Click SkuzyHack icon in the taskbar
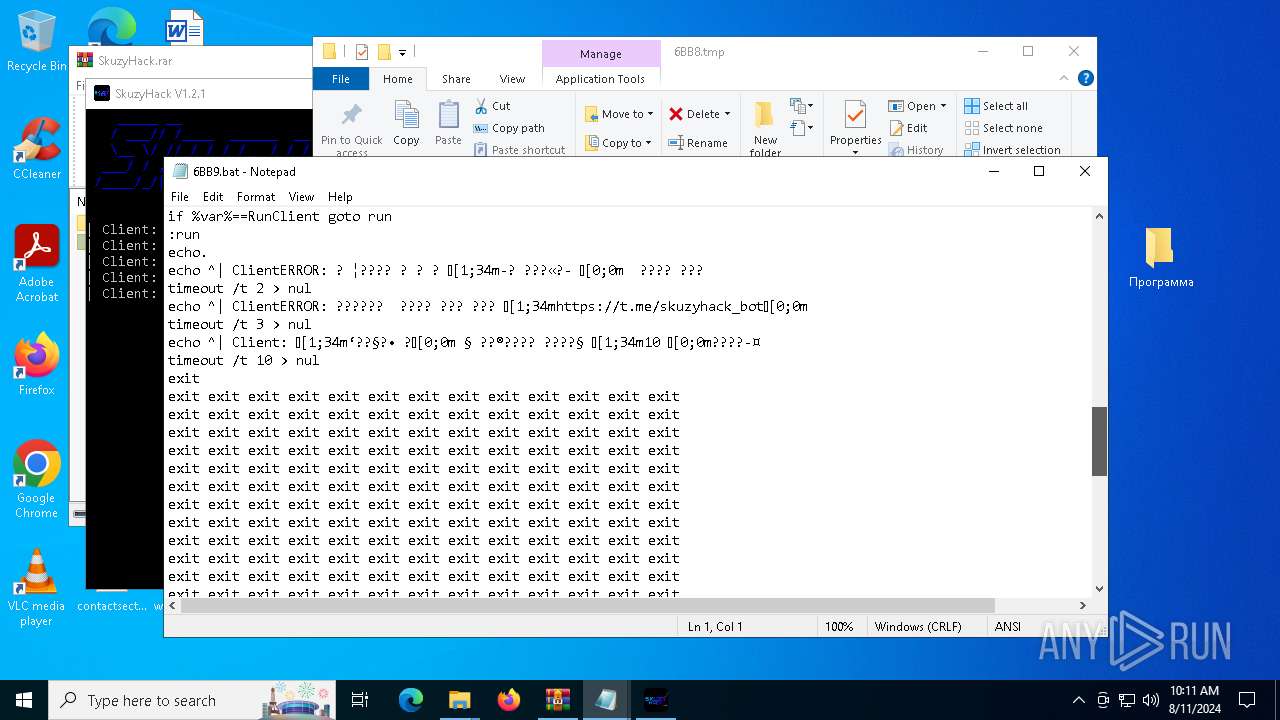This screenshot has width=1280, height=720. coord(655,700)
